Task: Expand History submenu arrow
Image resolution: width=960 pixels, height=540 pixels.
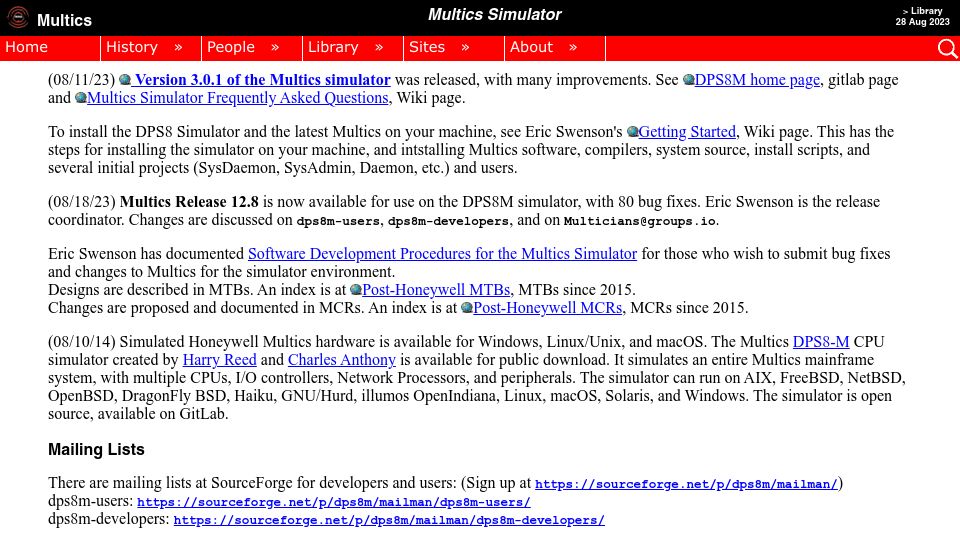Action: click(x=178, y=47)
